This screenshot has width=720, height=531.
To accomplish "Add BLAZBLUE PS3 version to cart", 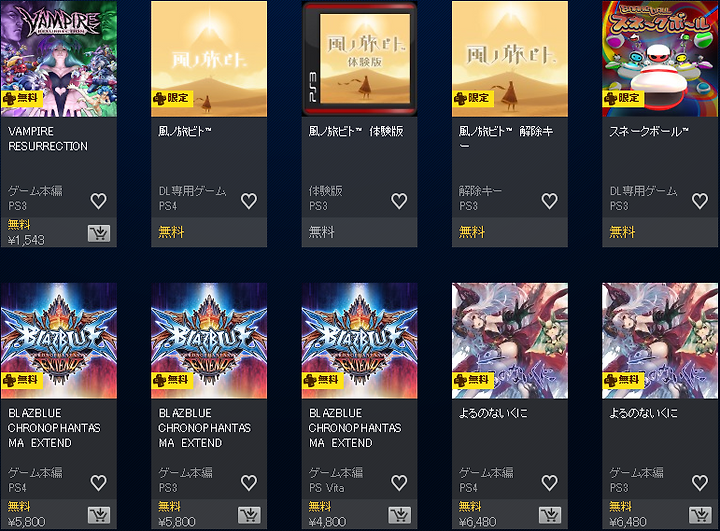I will [249, 515].
